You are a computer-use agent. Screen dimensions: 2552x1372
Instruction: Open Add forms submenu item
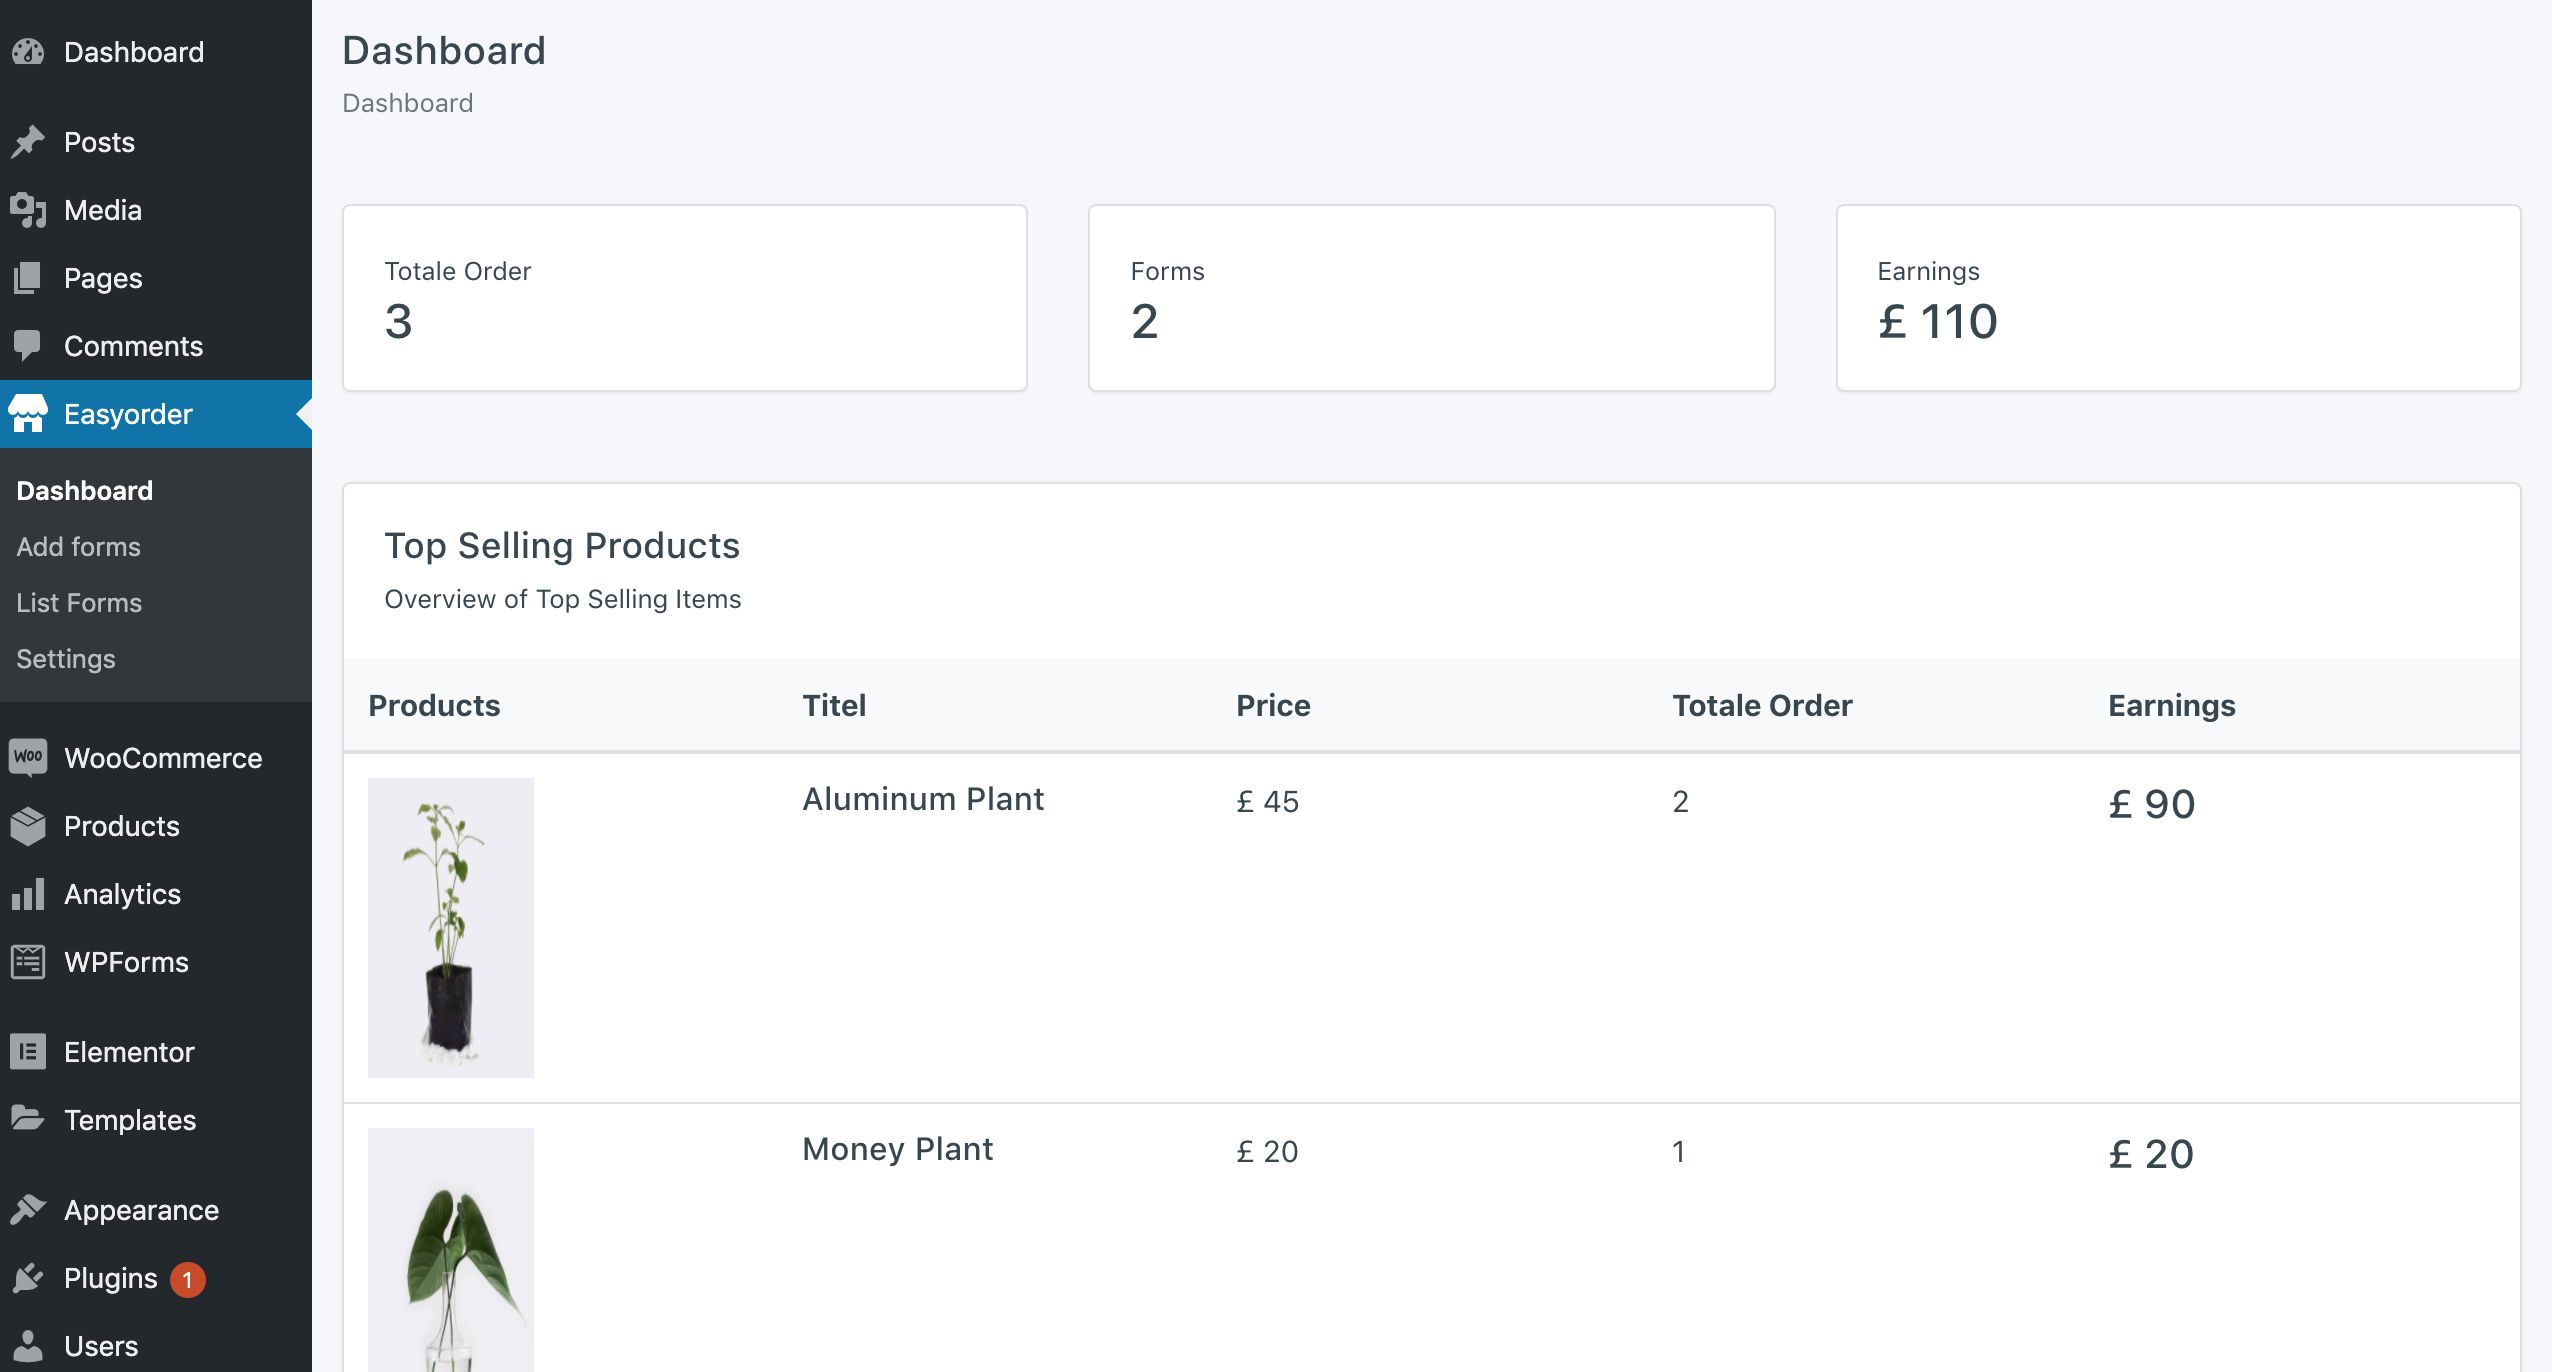pos(78,547)
